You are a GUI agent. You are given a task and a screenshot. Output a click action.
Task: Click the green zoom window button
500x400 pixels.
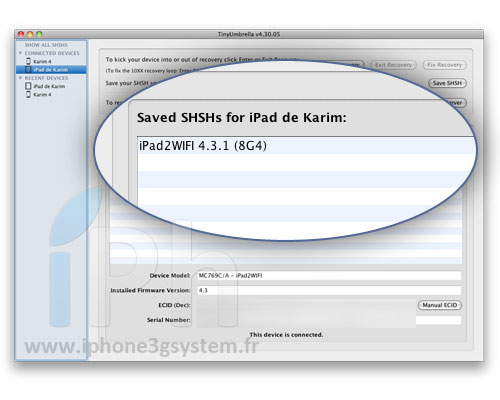click(39, 34)
